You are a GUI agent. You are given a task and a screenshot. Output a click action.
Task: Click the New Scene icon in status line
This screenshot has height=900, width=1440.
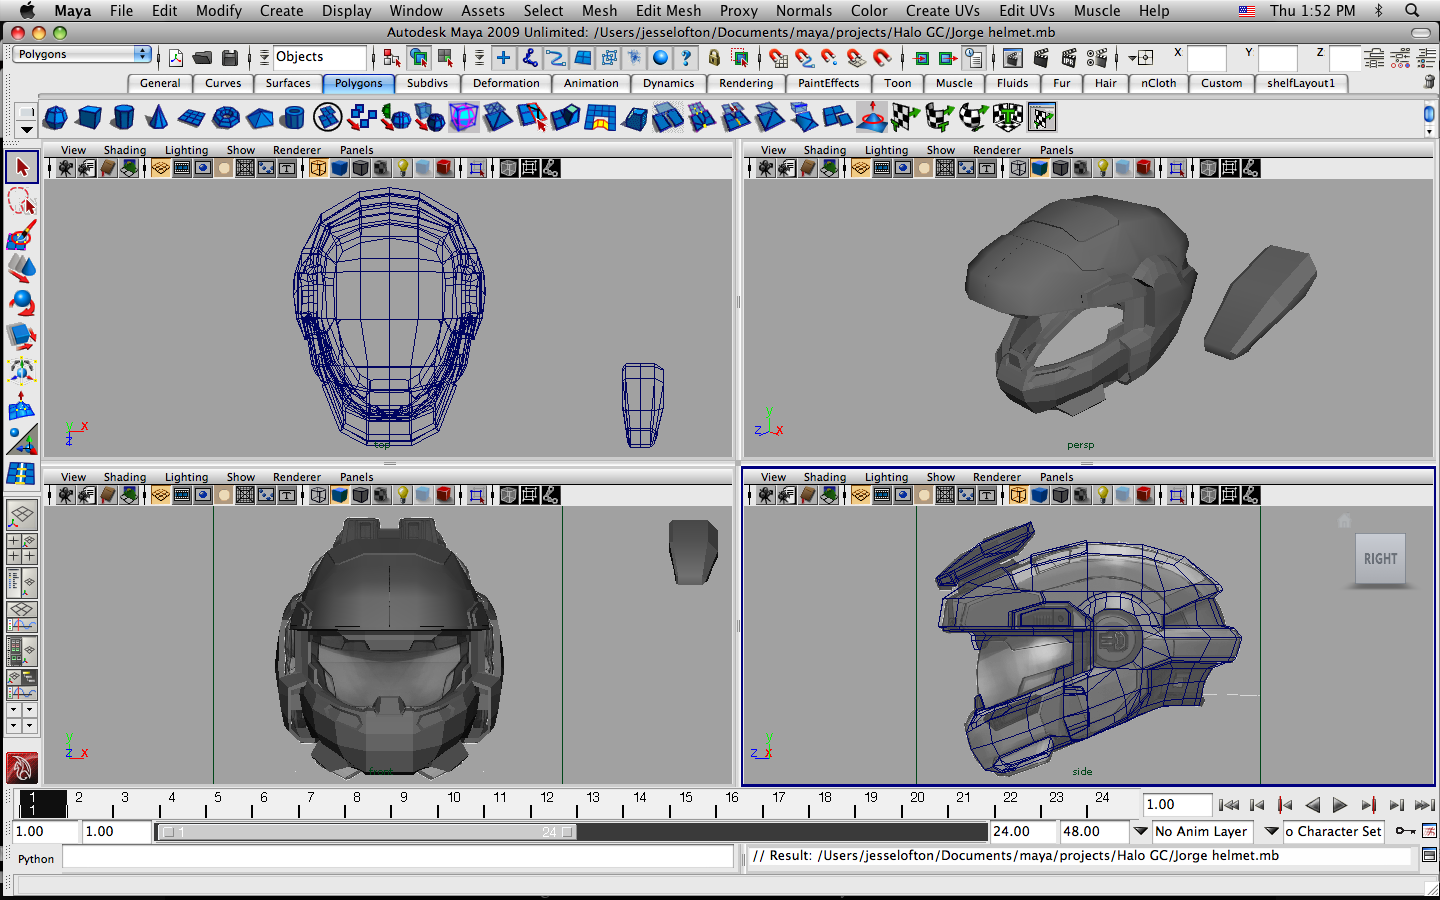pos(176,58)
